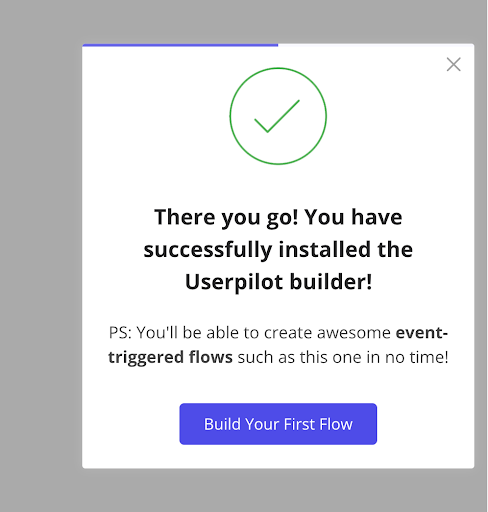The height and width of the screenshot is (512, 488).
Task: Click the gray backdrop below the modal
Action: coord(244,490)
